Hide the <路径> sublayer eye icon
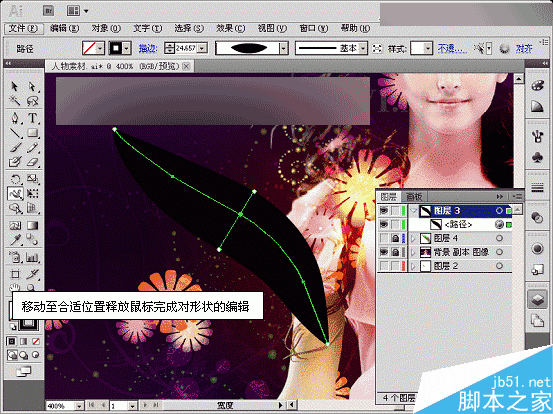Screen dimensions: 553x414 [x=383, y=224]
